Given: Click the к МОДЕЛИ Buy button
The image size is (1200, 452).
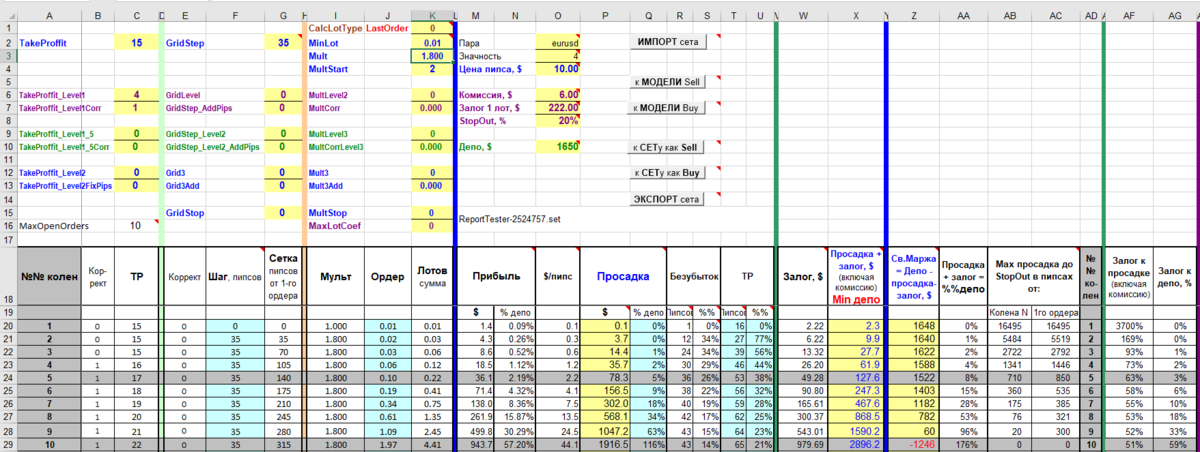Looking at the screenshot, I should pyautogui.click(x=669, y=107).
